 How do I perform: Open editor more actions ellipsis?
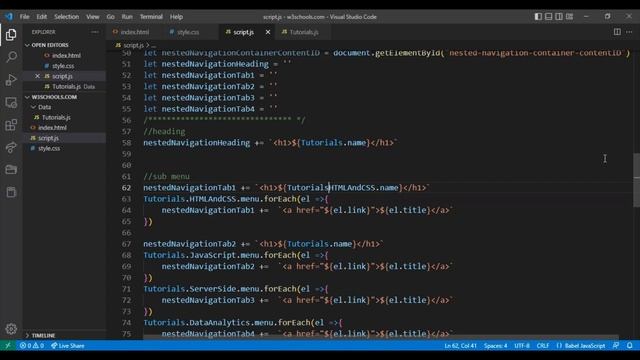pos(629,32)
